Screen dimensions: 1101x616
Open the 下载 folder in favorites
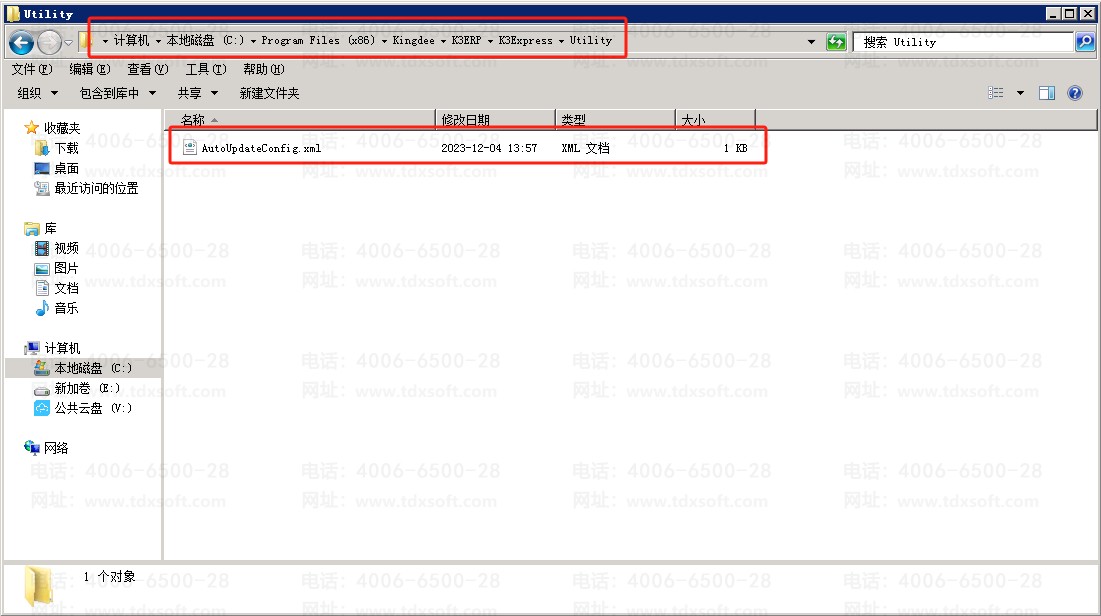[66, 148]
